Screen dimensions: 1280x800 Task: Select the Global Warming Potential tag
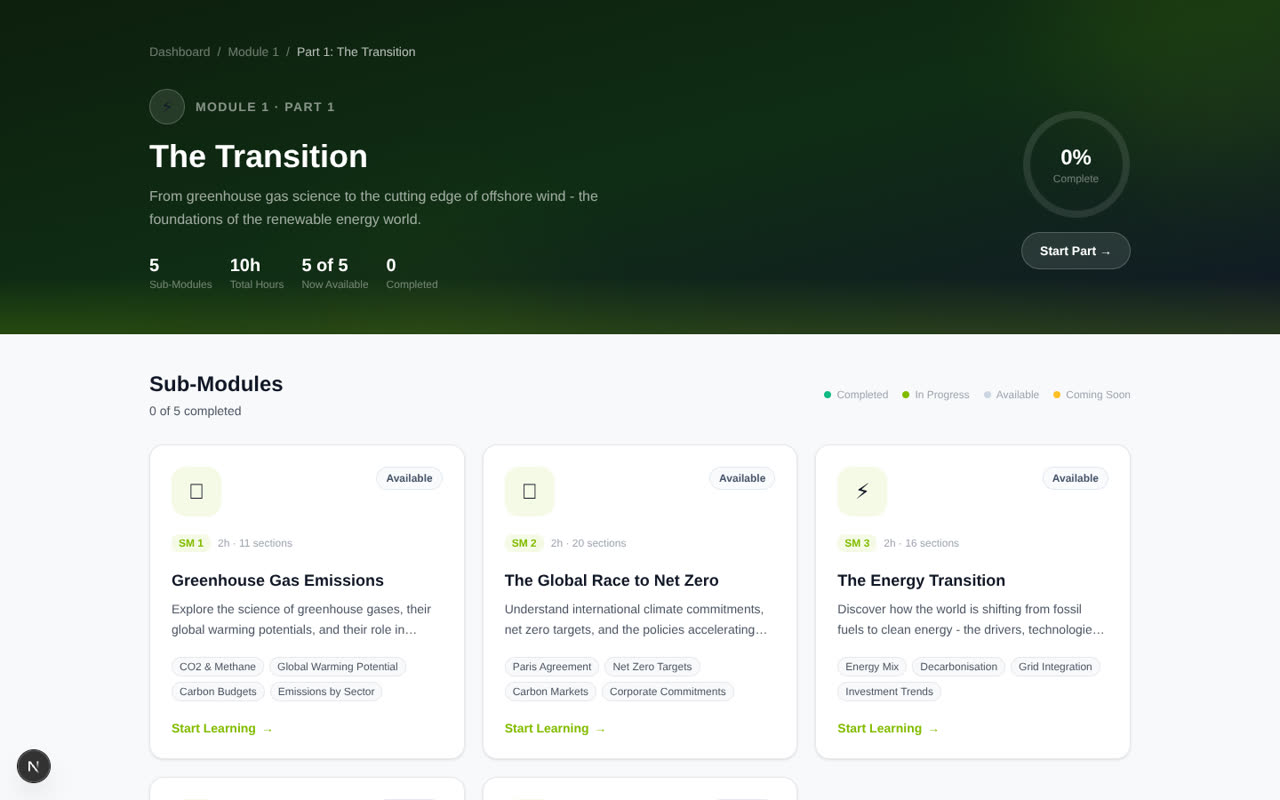(x=337, y=666)
